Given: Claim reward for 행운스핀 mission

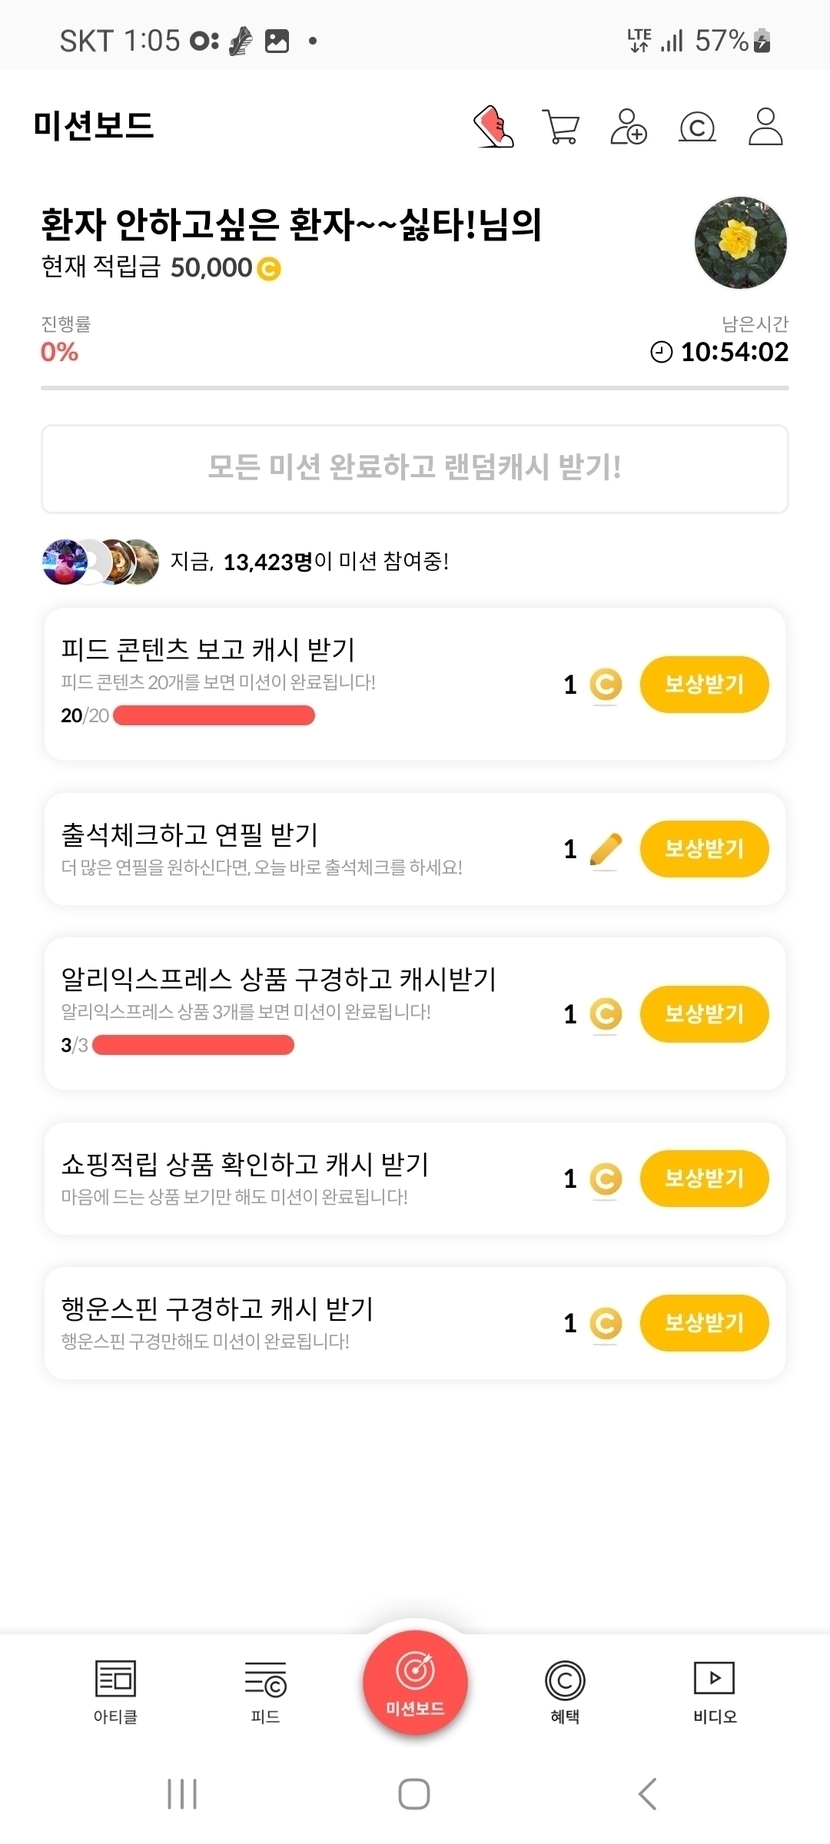Looking at the screenshot, I should [704, 1323].
